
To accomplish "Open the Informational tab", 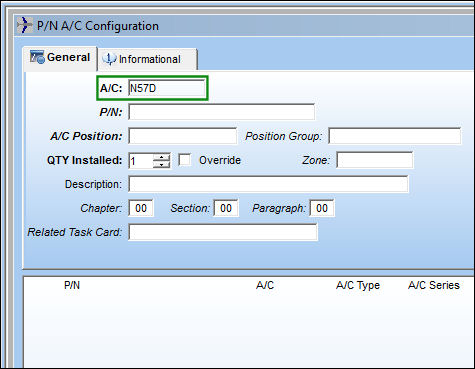I will (148, 59).
